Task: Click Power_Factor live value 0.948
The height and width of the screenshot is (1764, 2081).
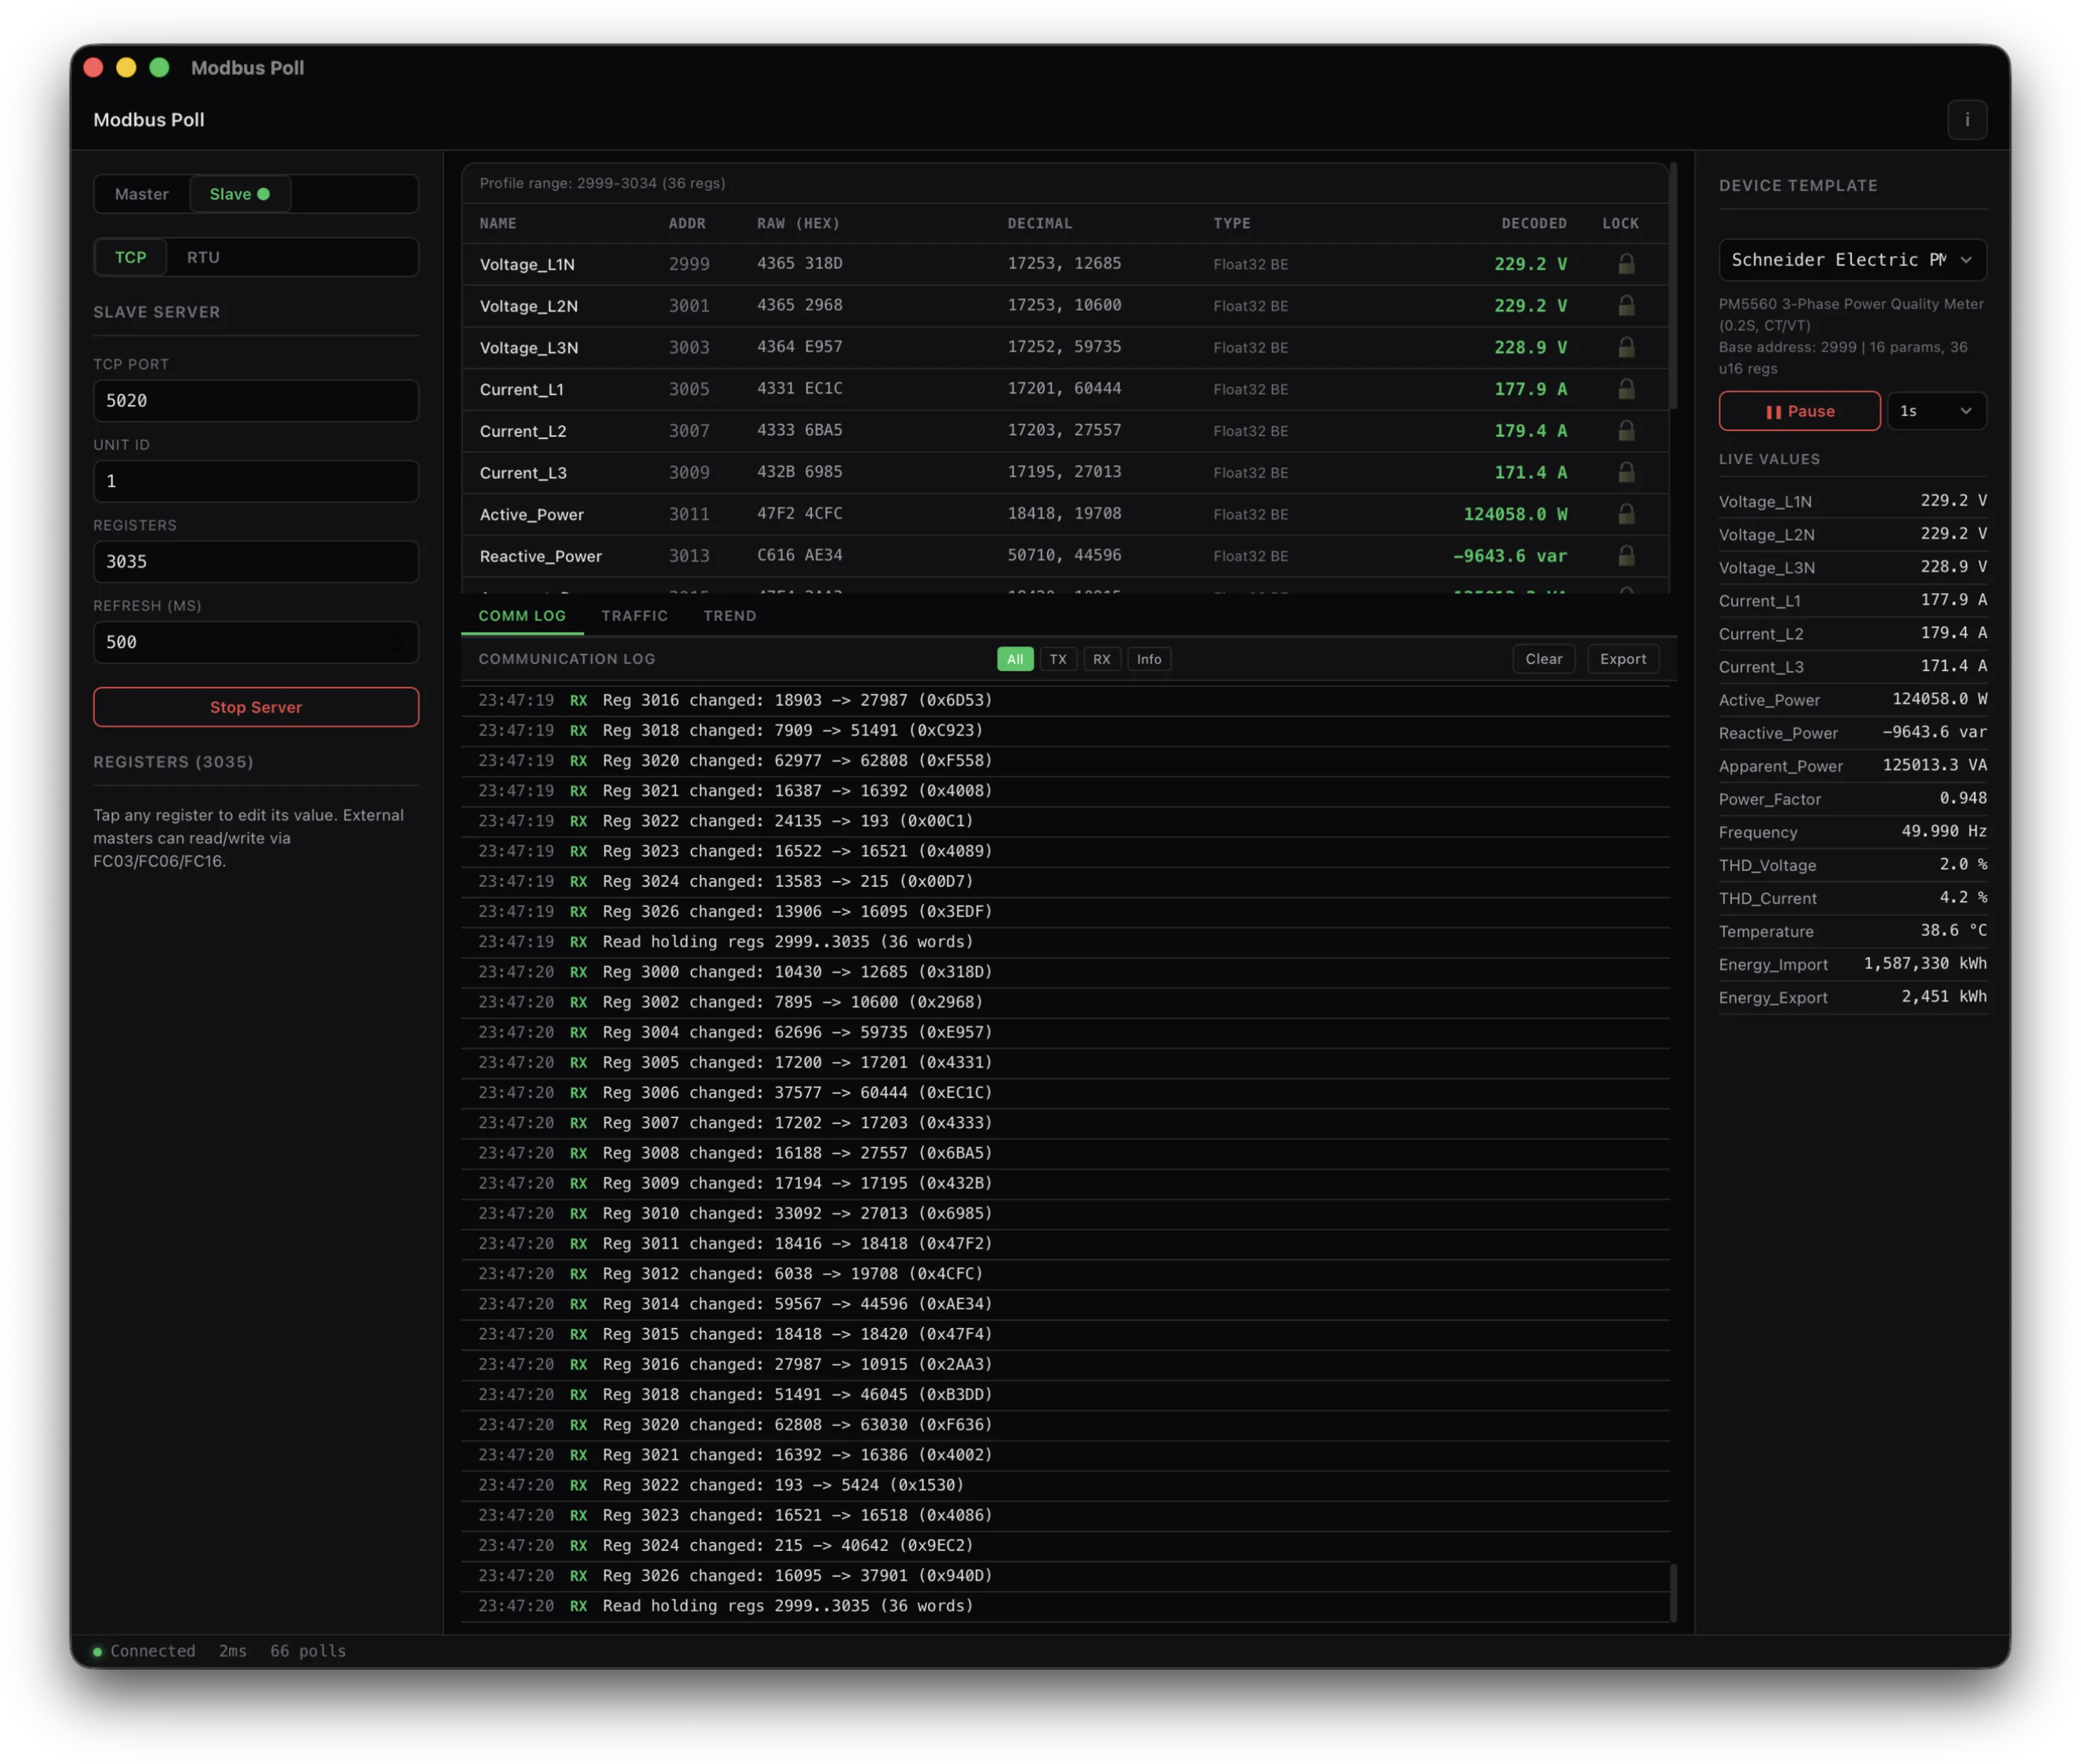Action: tap(1962, 798)
